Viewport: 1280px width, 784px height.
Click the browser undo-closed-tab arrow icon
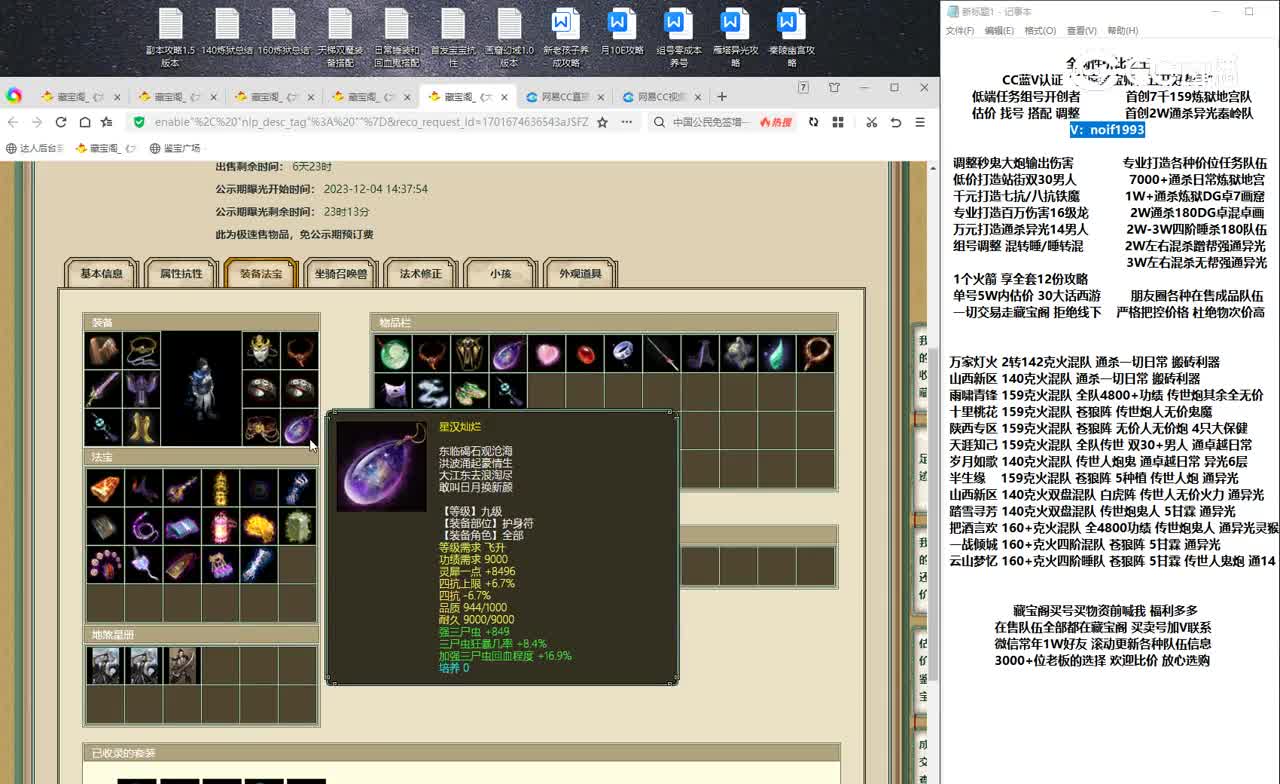tap(896, 122)
